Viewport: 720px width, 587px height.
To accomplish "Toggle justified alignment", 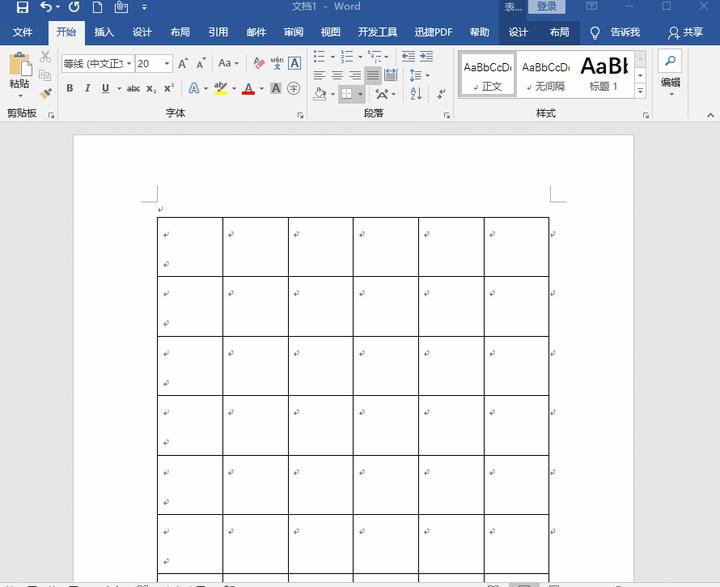I will click(373, 75).
